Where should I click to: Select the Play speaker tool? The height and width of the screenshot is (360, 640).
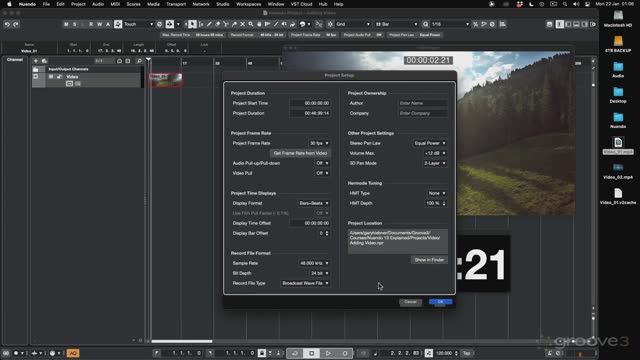click(284, 24)
